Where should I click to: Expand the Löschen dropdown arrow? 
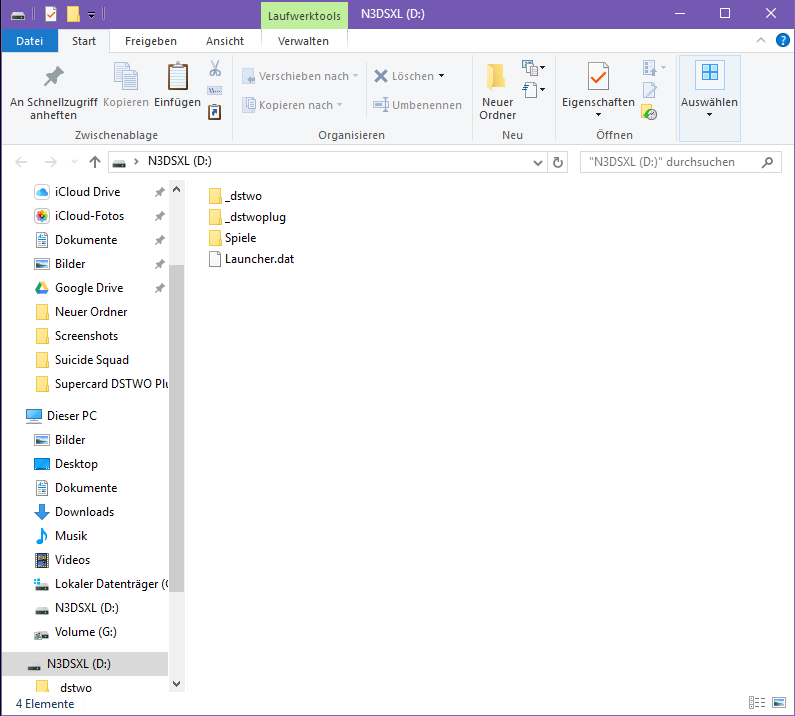(442, 76)
